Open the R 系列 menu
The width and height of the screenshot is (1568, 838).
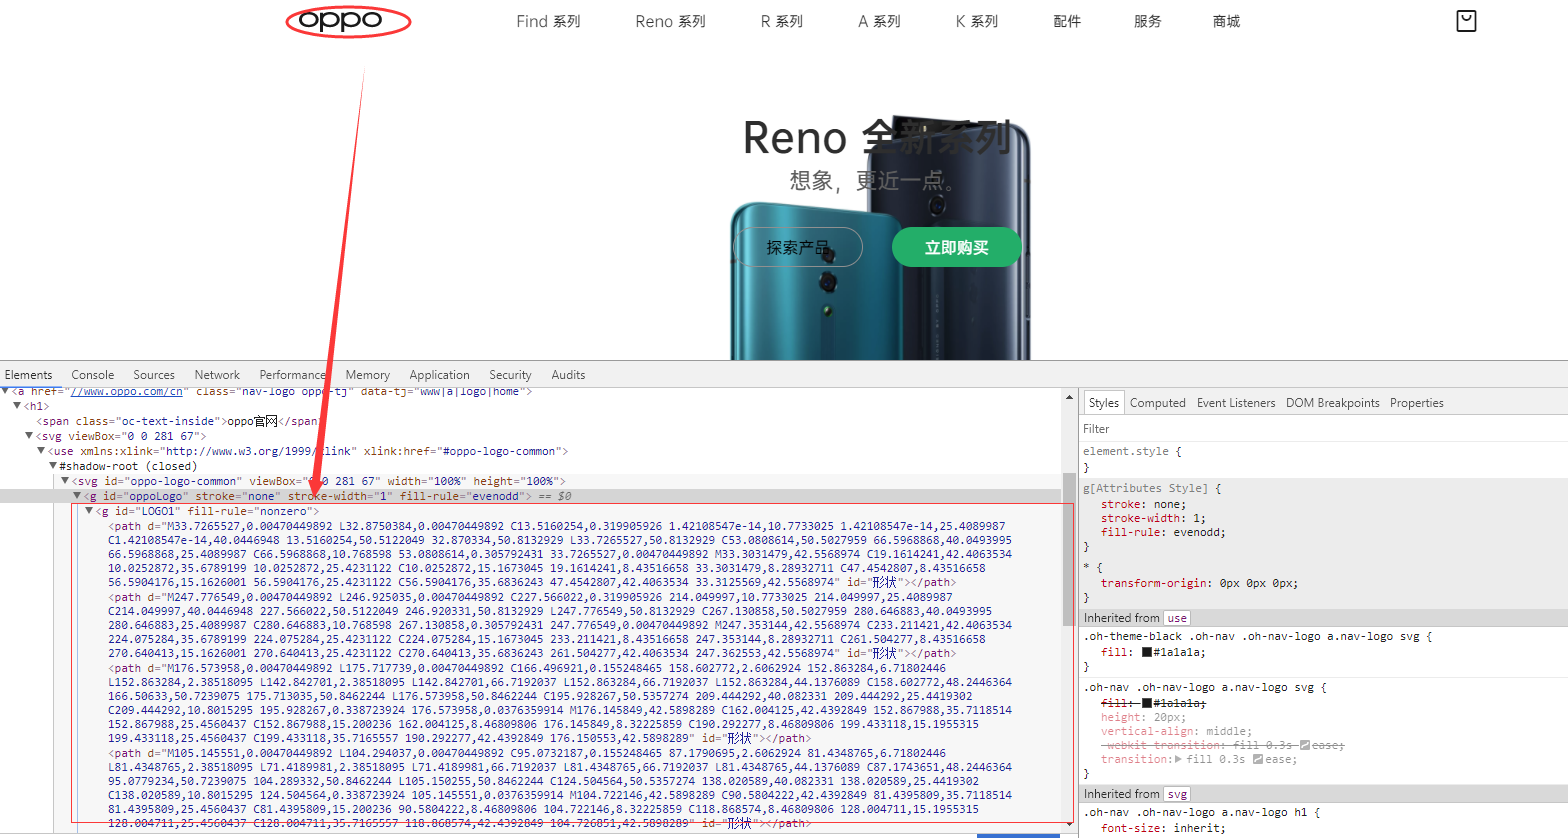click(781, 21)
